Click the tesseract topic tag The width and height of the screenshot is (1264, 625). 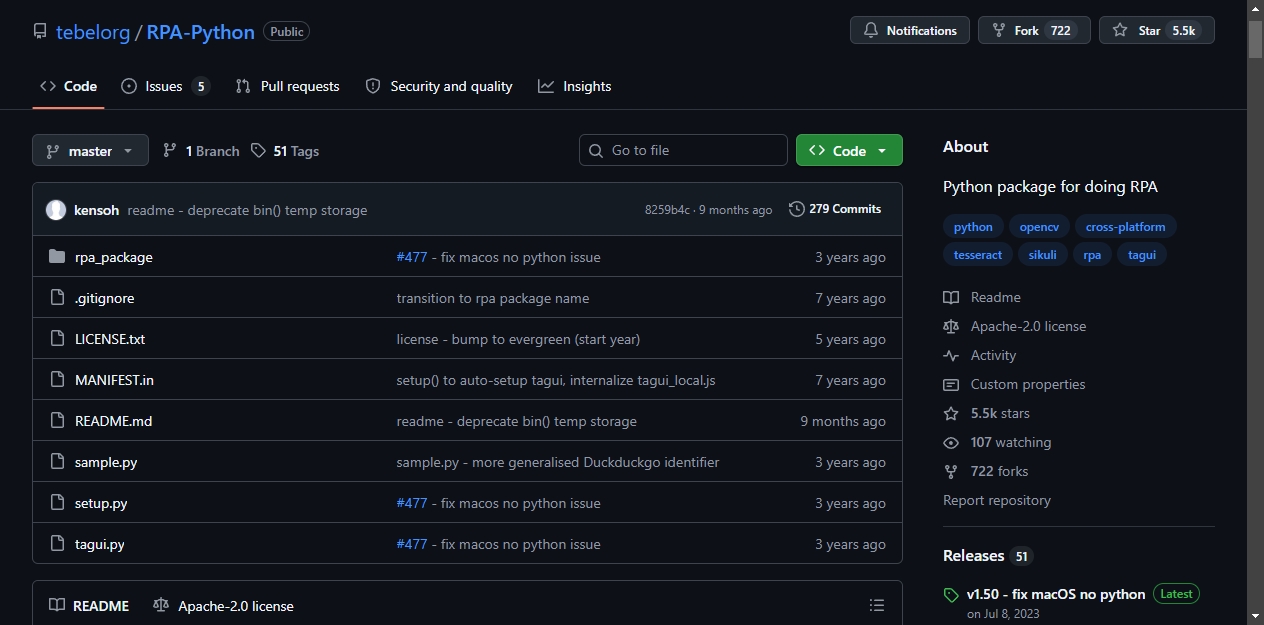pyautogui.click(x=978, y=255)
